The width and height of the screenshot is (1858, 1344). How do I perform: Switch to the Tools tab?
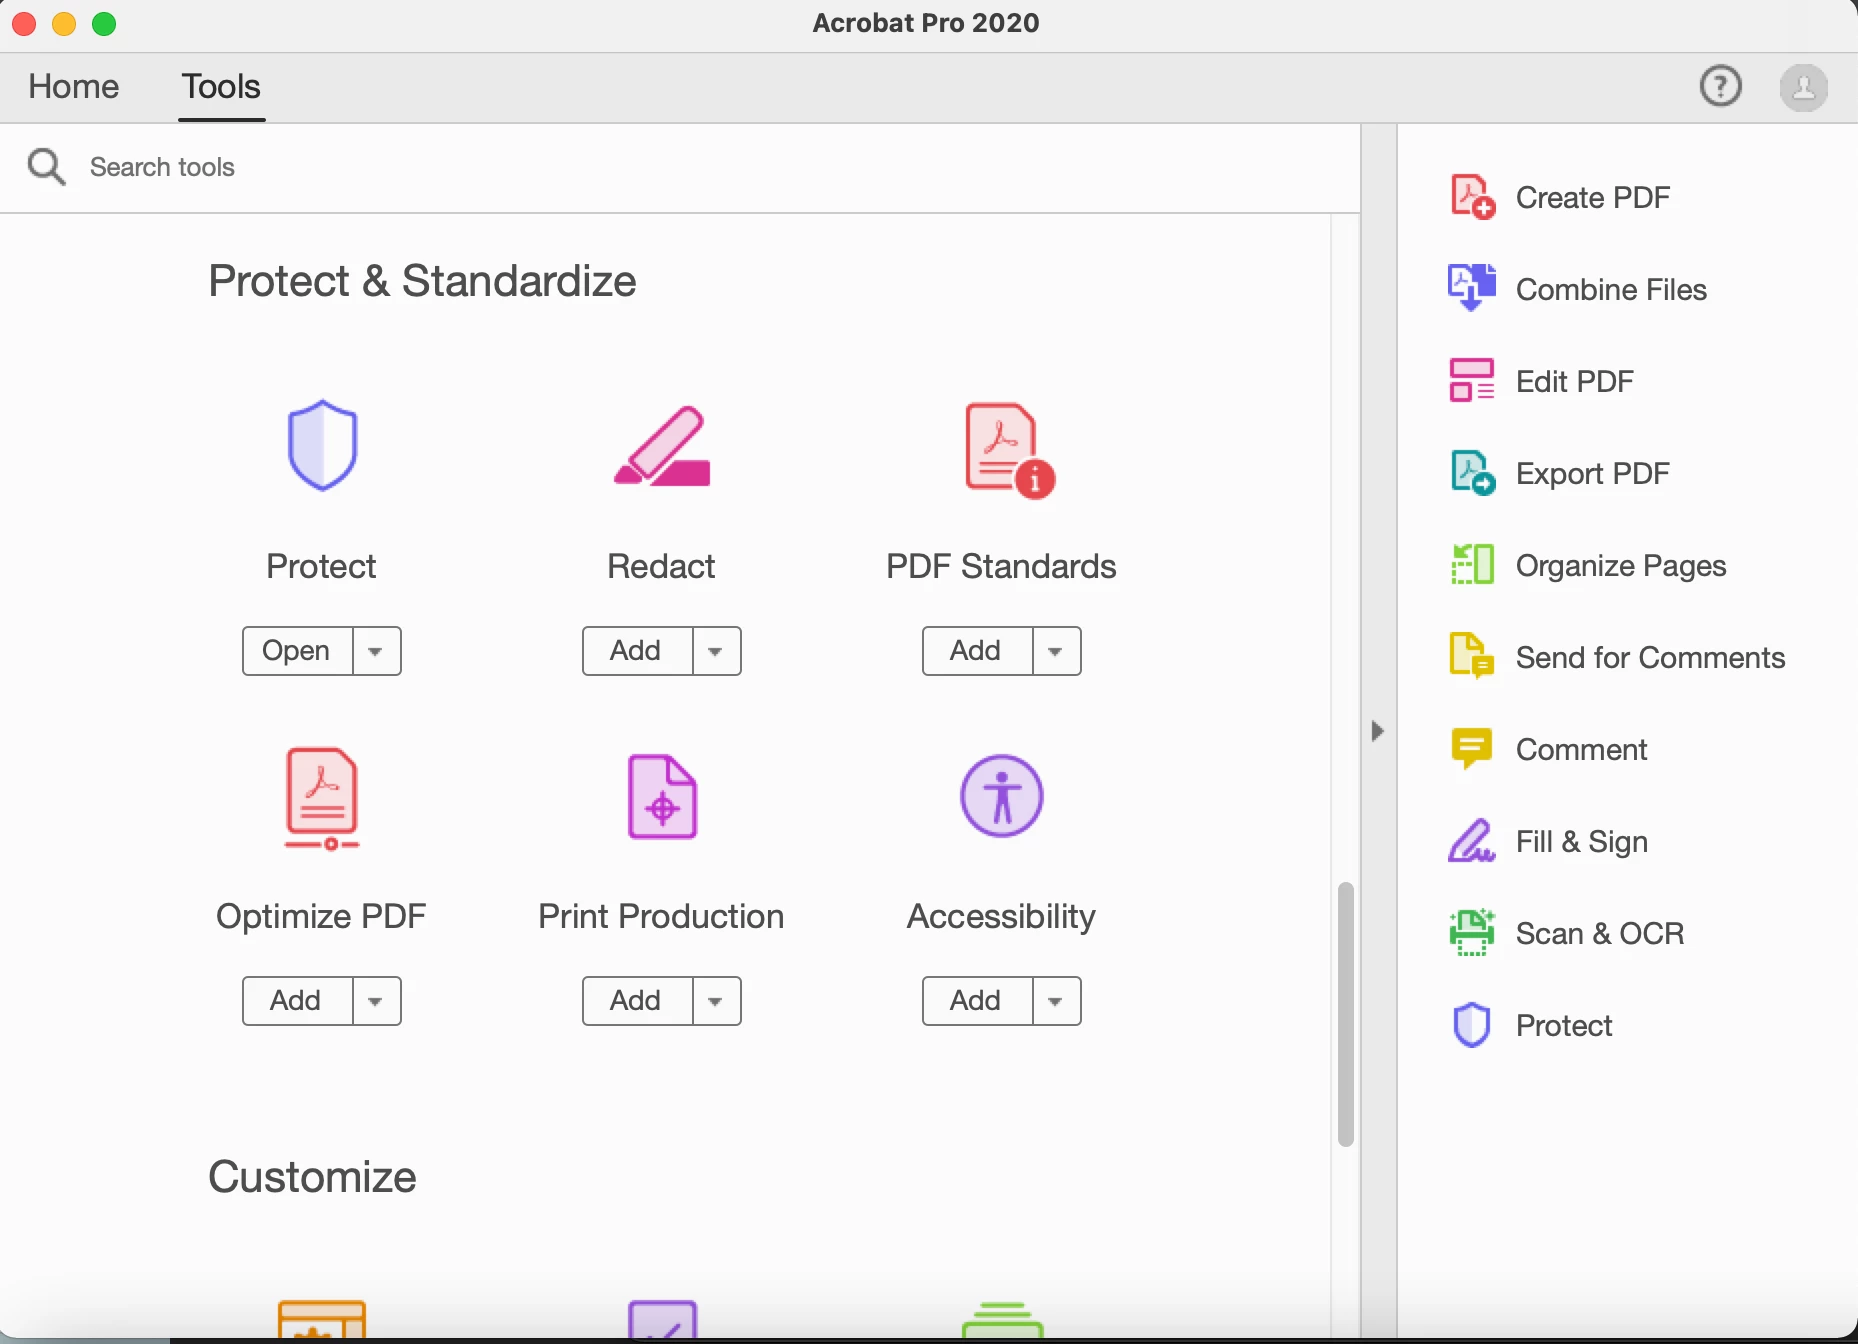(221, 86)
